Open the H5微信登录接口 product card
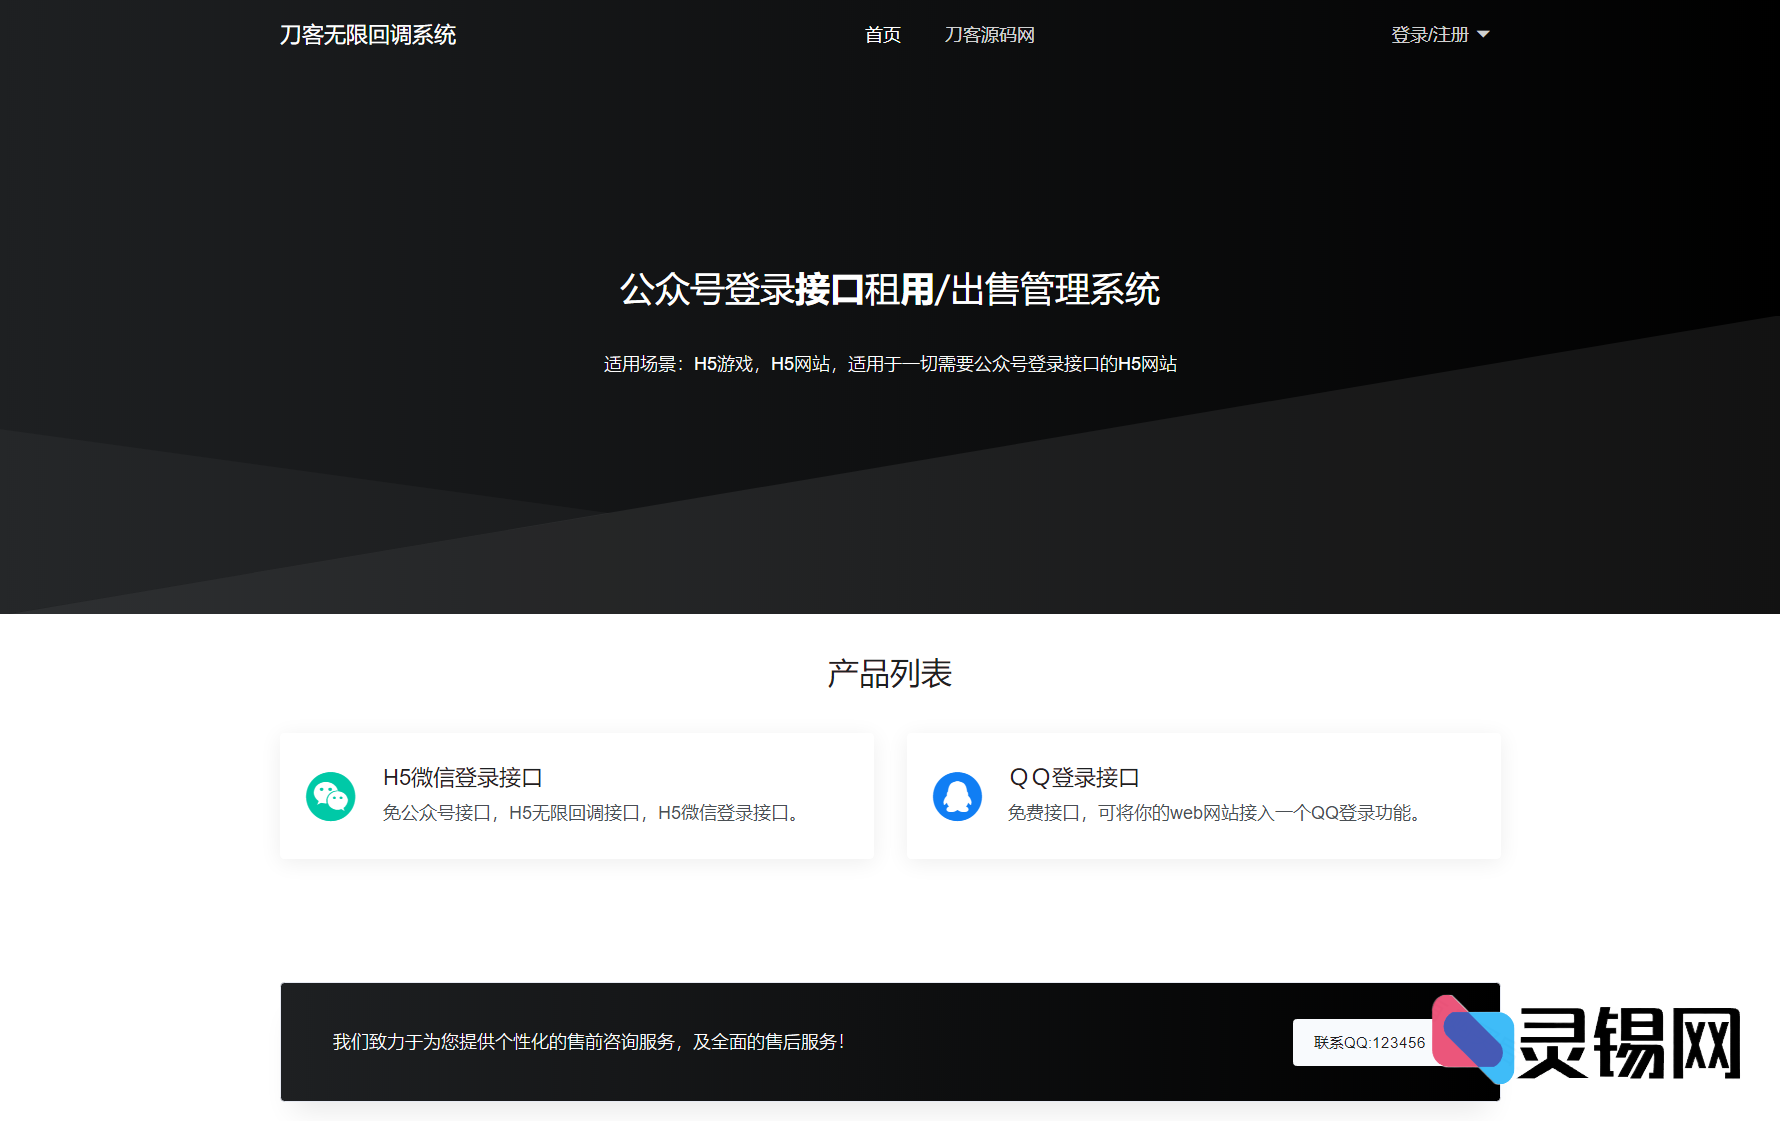This screenshot has width=1780, height=1121. [x=577, y=795]
